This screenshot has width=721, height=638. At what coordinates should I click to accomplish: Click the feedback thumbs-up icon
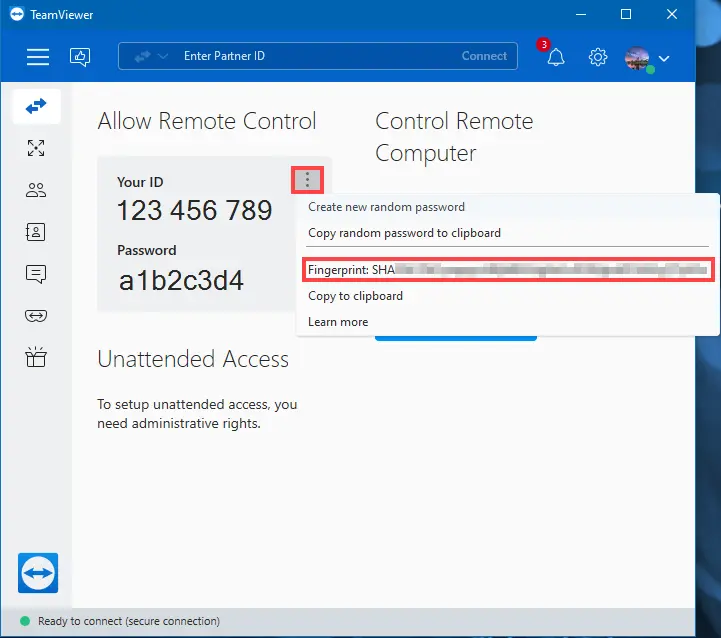[80, 57]
